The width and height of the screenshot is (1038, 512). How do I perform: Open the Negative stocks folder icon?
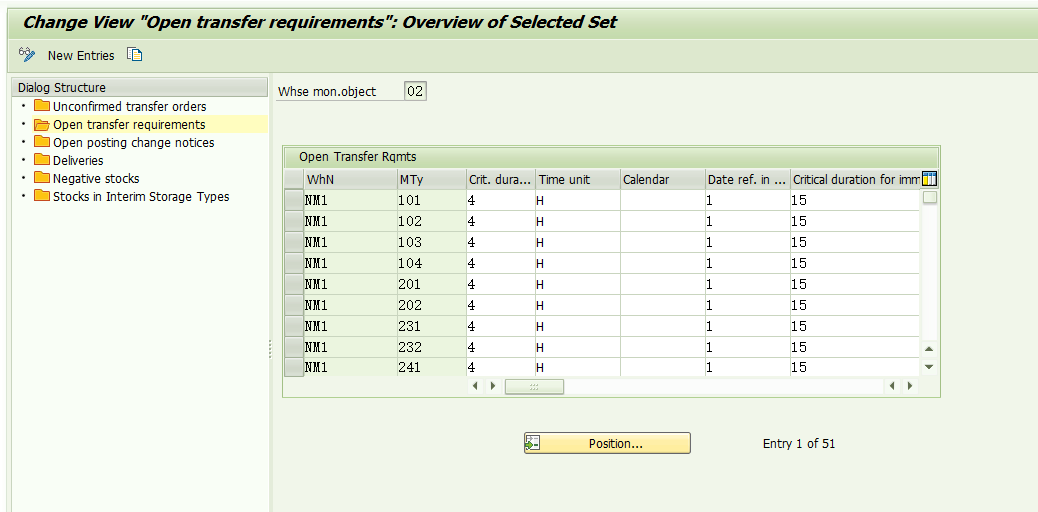(42, 178)
